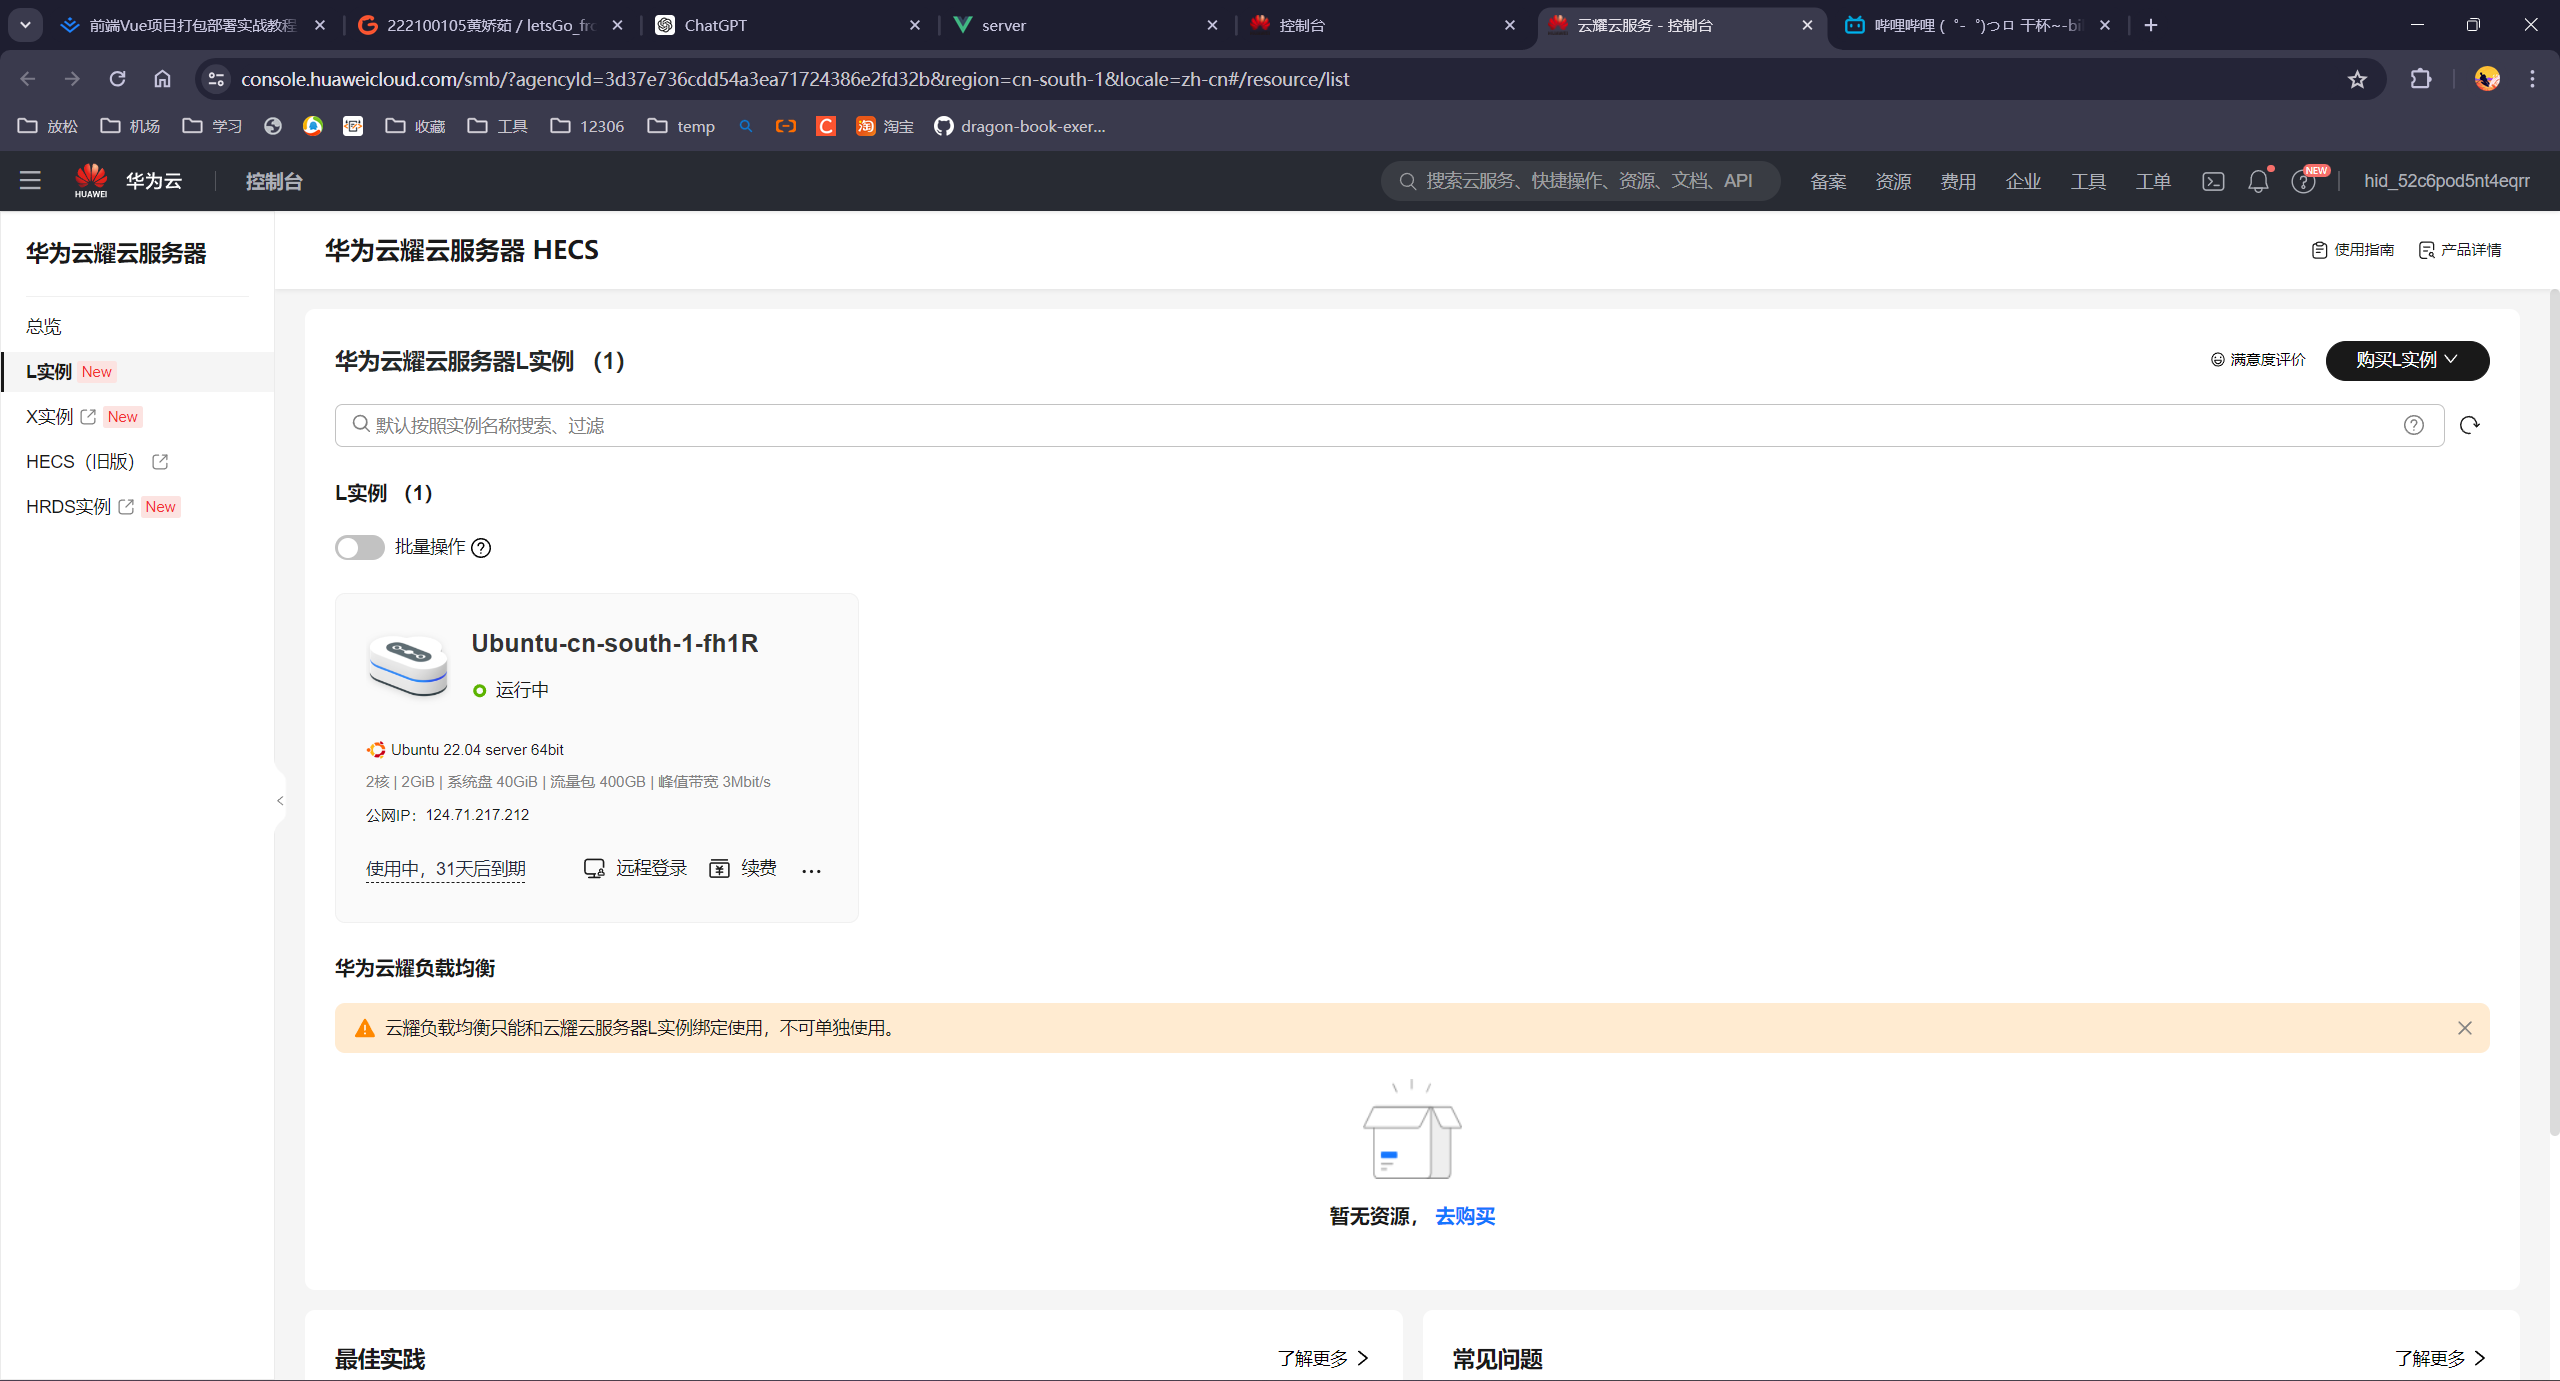The height and width of the screenshot is (1381, 2560).
Task: Bookmark this page with star icon
Action: point(2357,79)
